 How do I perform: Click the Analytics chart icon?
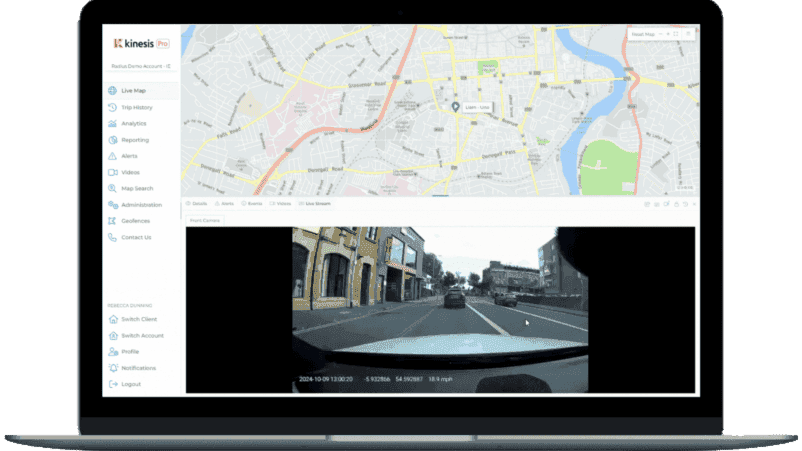(113, 124)
